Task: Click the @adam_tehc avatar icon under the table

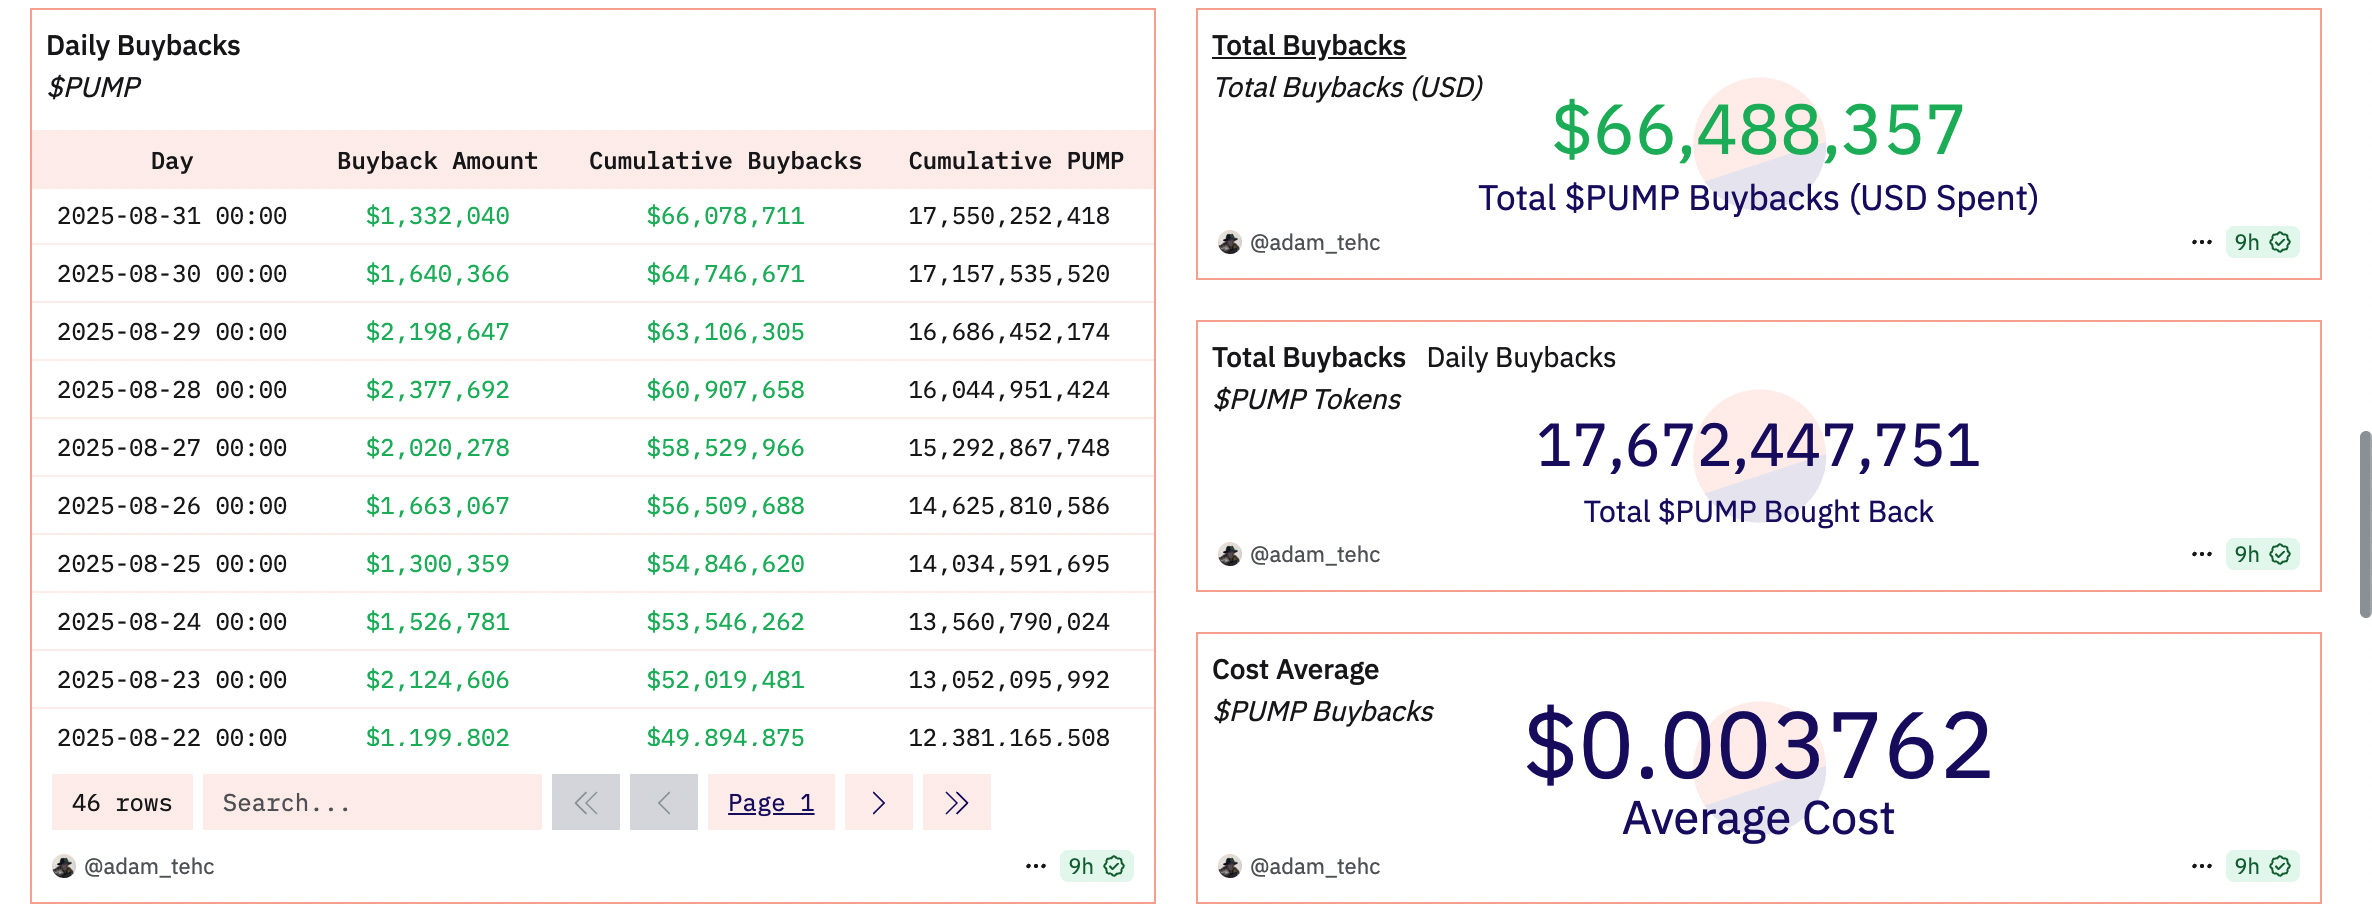Action: [x=63, y=866]
